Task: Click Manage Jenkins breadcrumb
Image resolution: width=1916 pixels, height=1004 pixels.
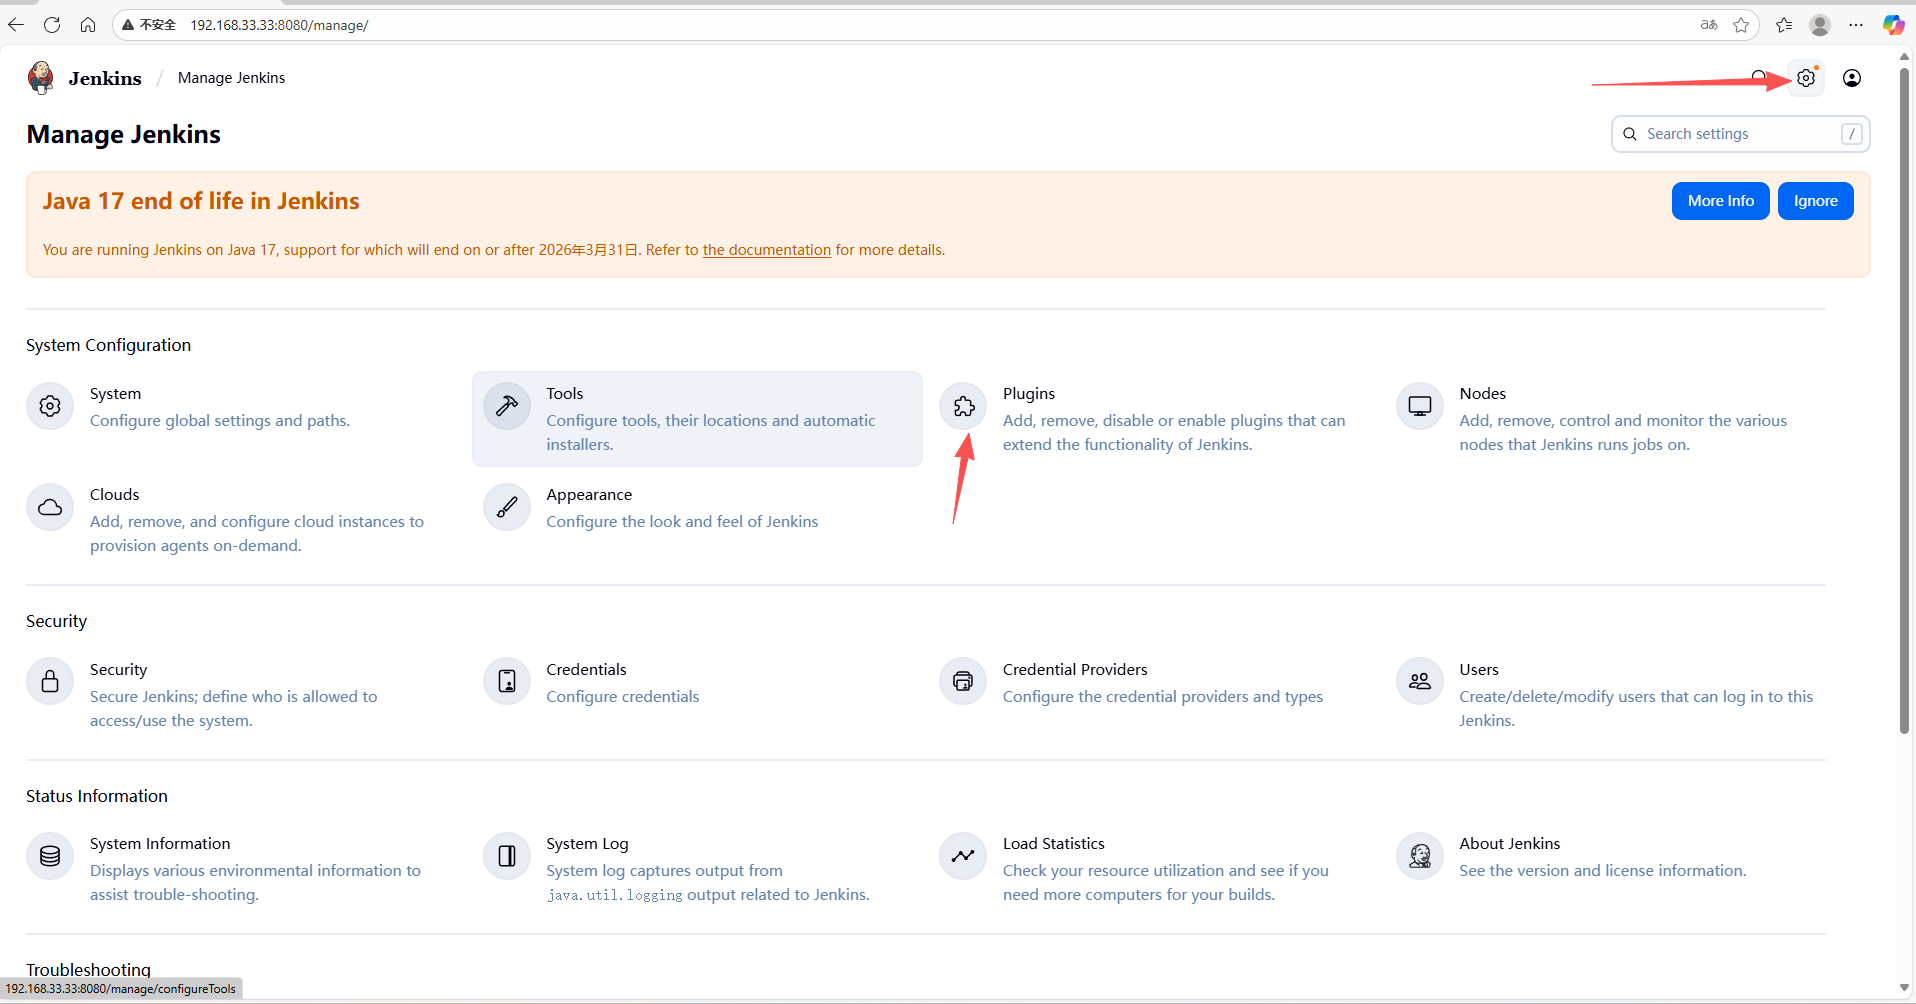Action: click(231, 78)
